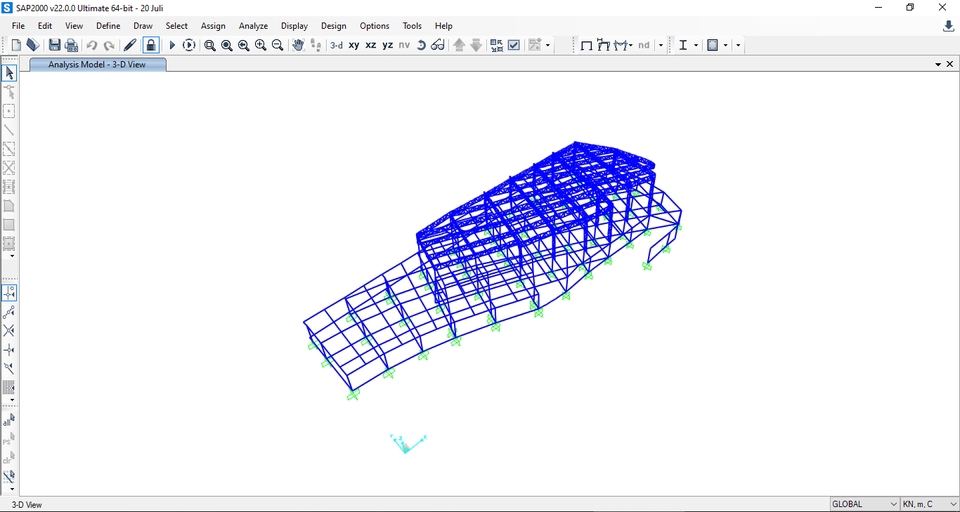Switch to yz plane view

point(388,45)
